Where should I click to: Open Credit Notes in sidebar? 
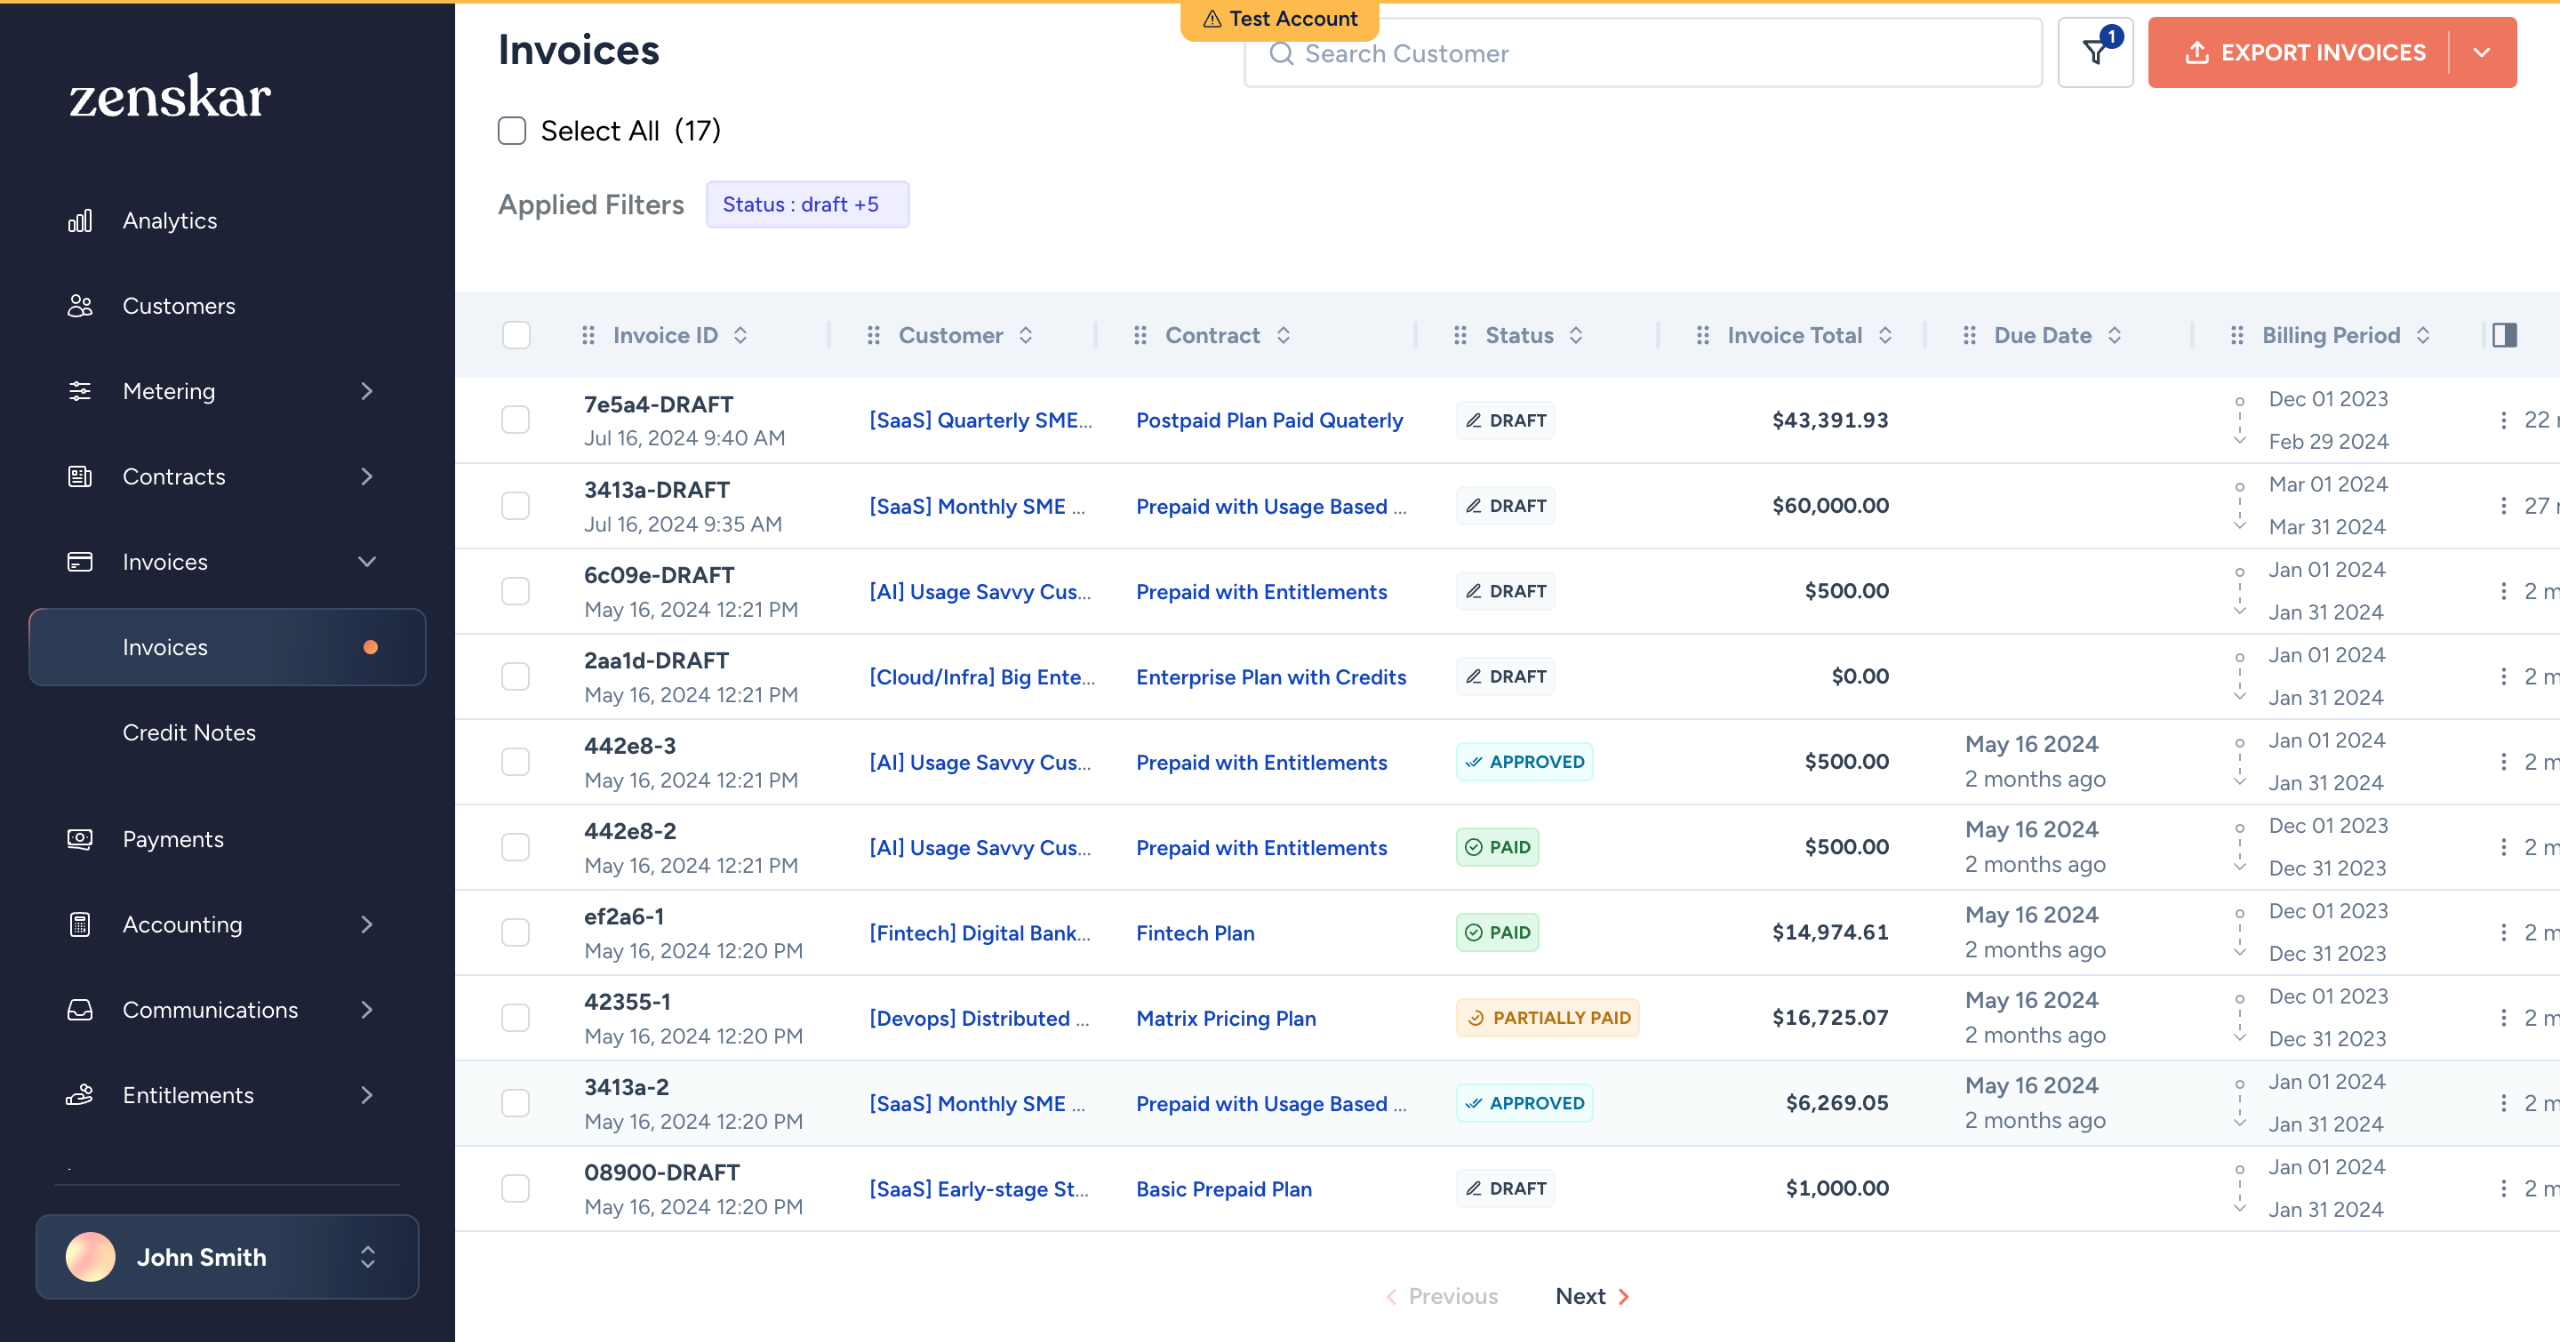pyautogui.click(x=189, y=733)
